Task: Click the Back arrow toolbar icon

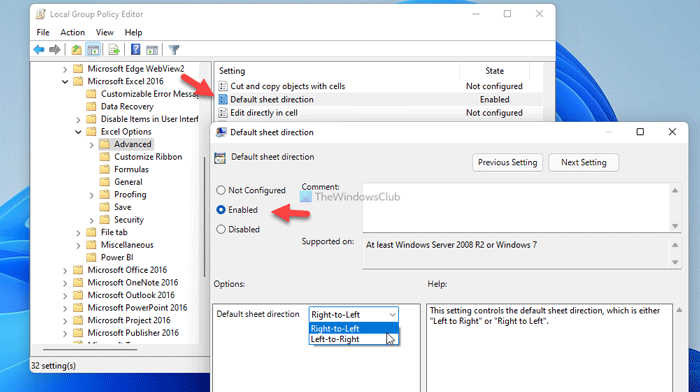Action: [39, 50]
